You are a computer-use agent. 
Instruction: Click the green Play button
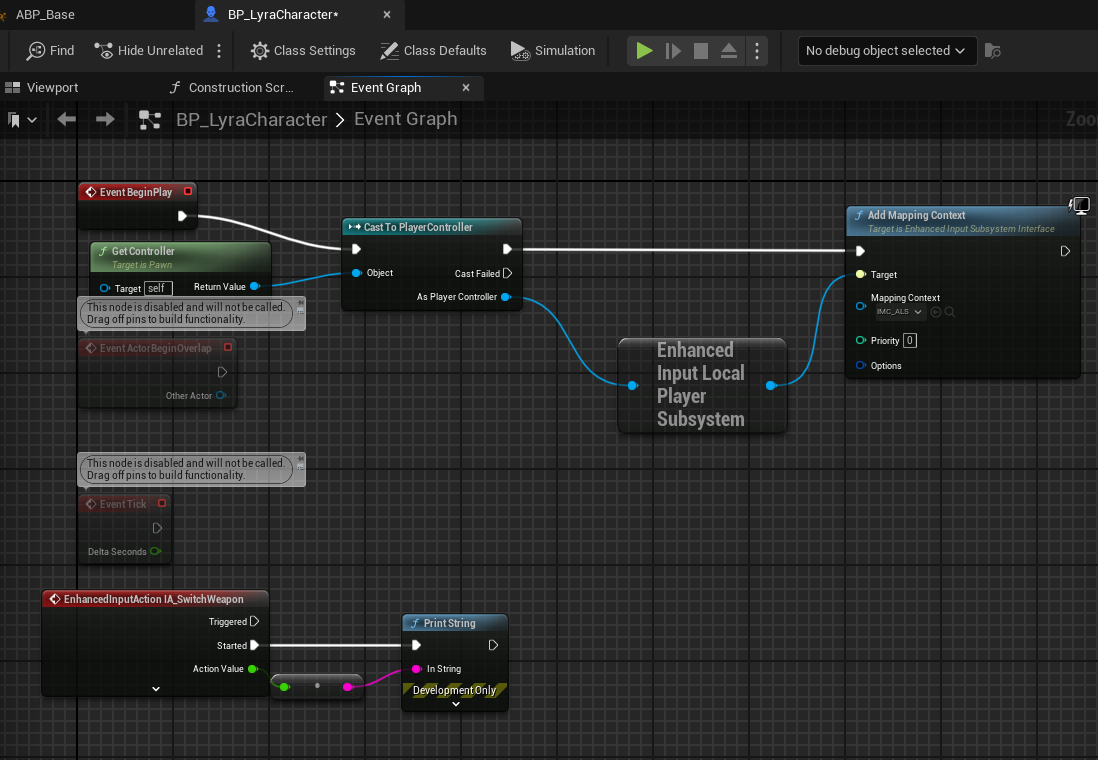(644, 50)
